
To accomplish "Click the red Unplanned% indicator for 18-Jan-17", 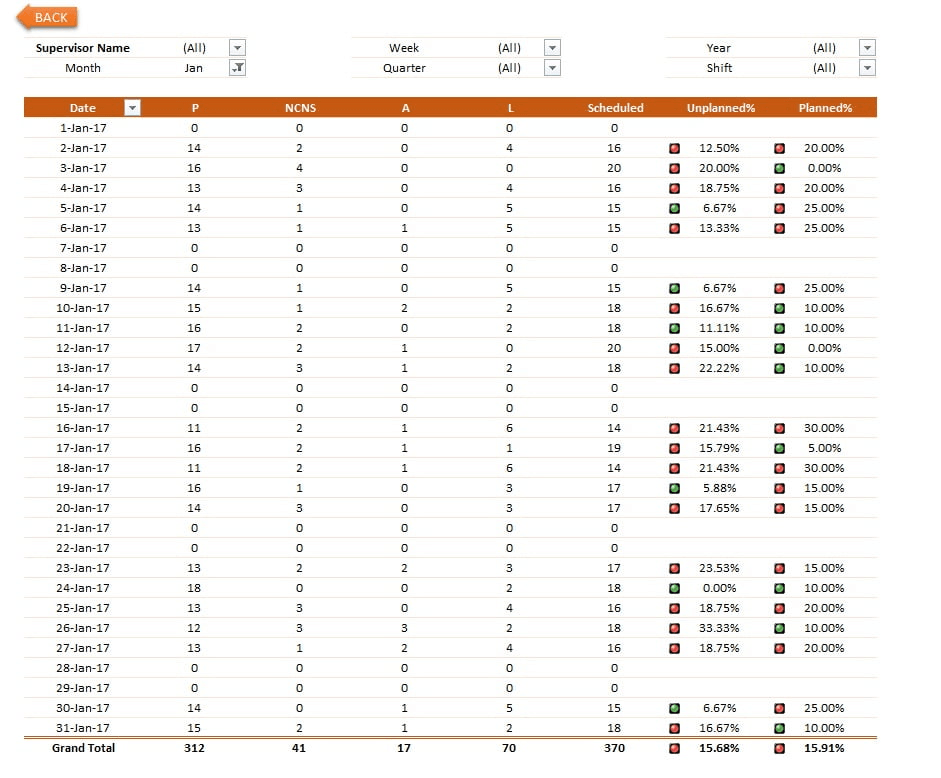I will click(675, 468).
